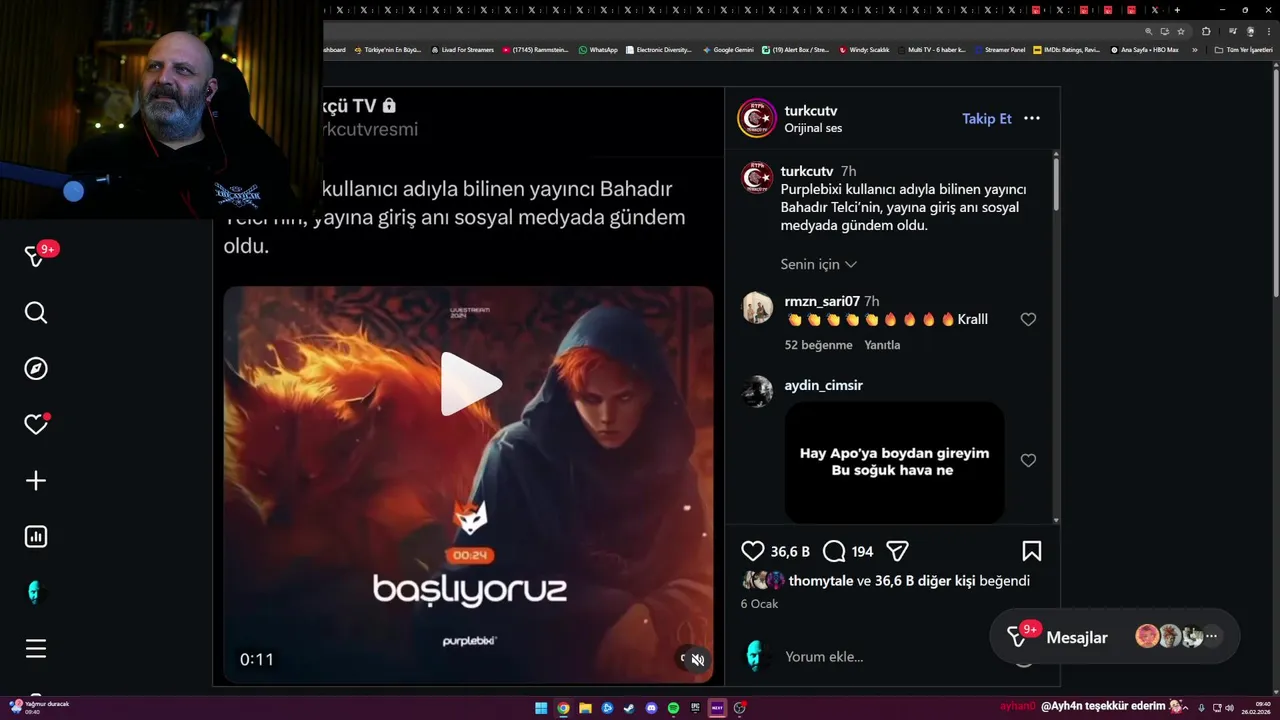
Task: Open rmzn_sari07's profile name
Action: click(x=822, y=301)
